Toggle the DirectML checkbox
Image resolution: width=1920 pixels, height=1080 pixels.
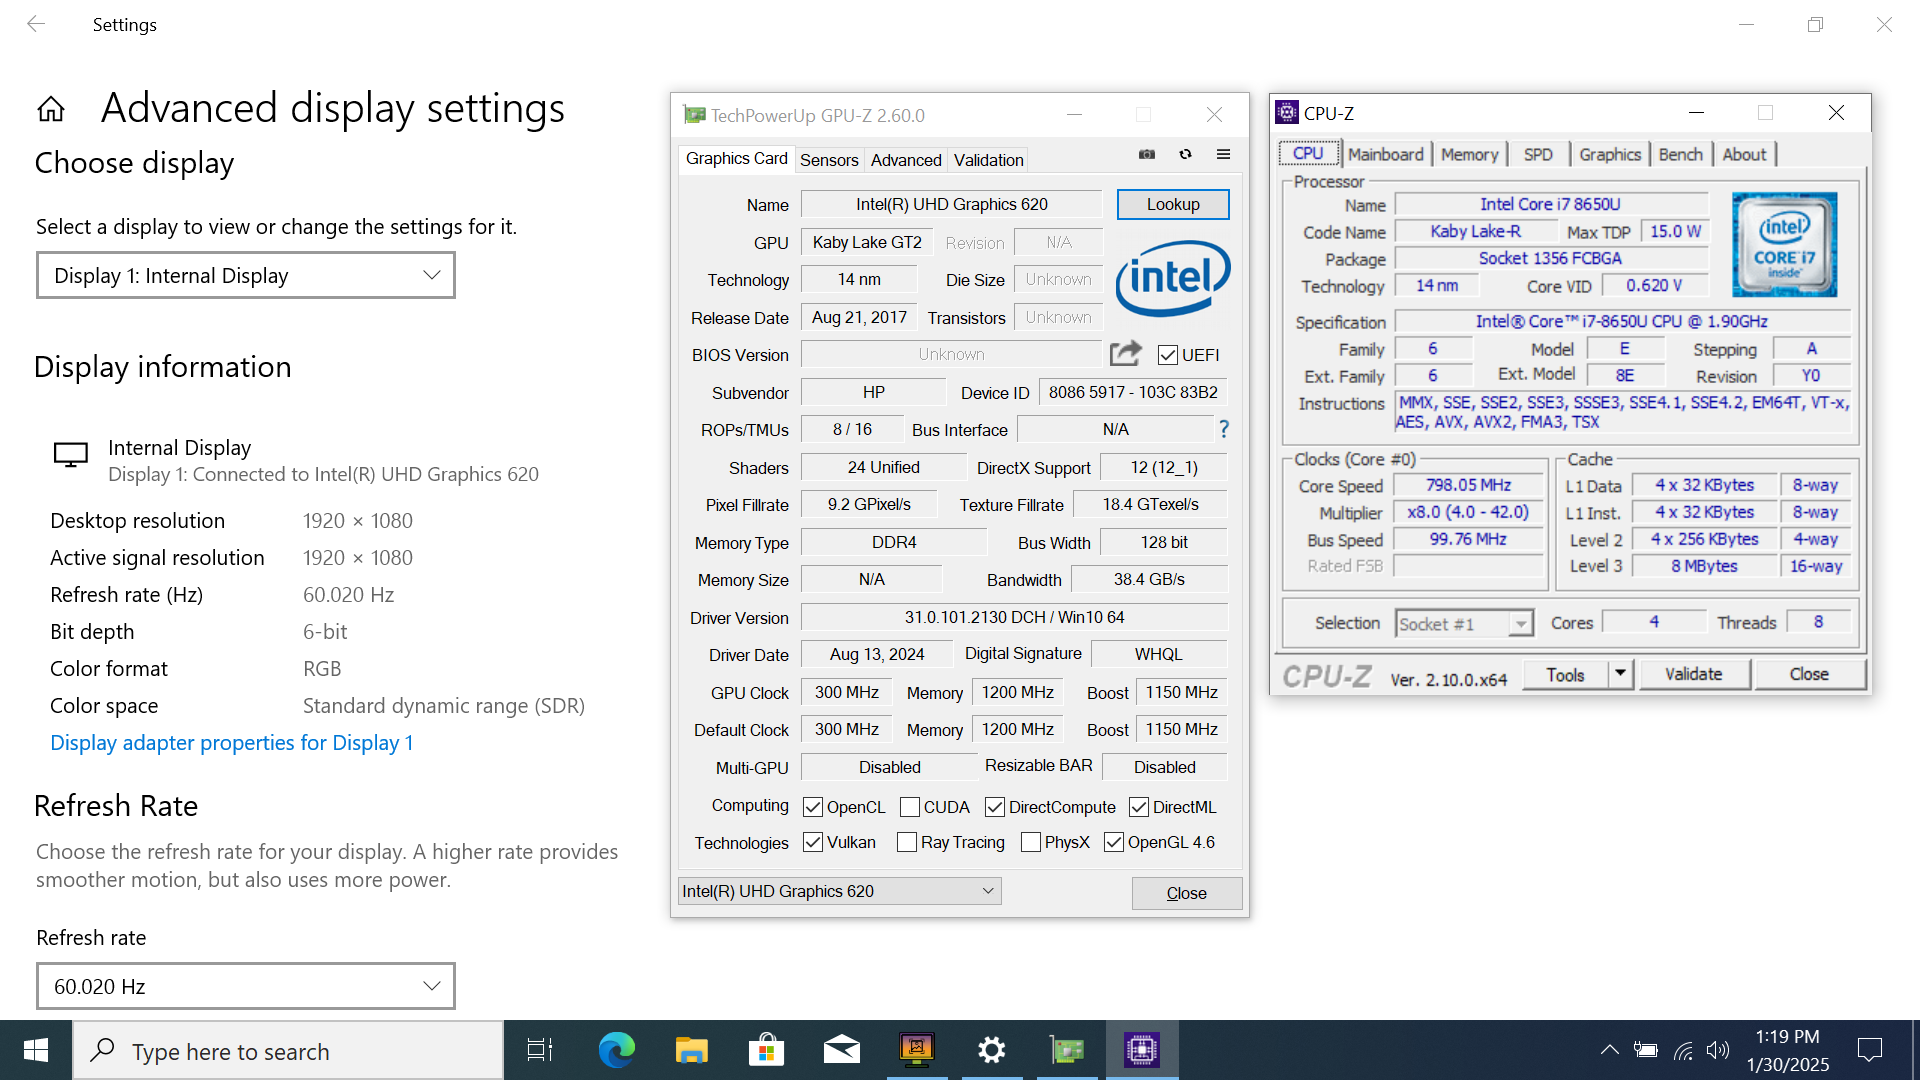coord(1139,807)
